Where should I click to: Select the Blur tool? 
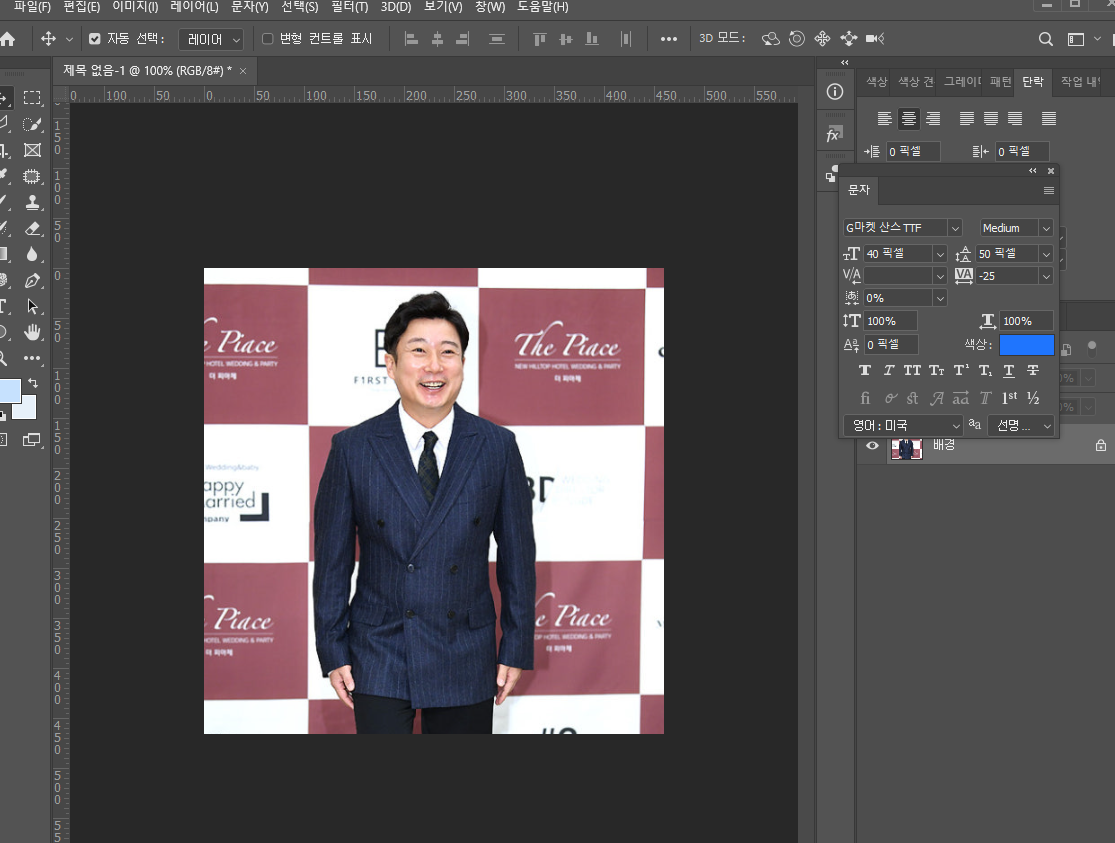click(x=32, y=254)
